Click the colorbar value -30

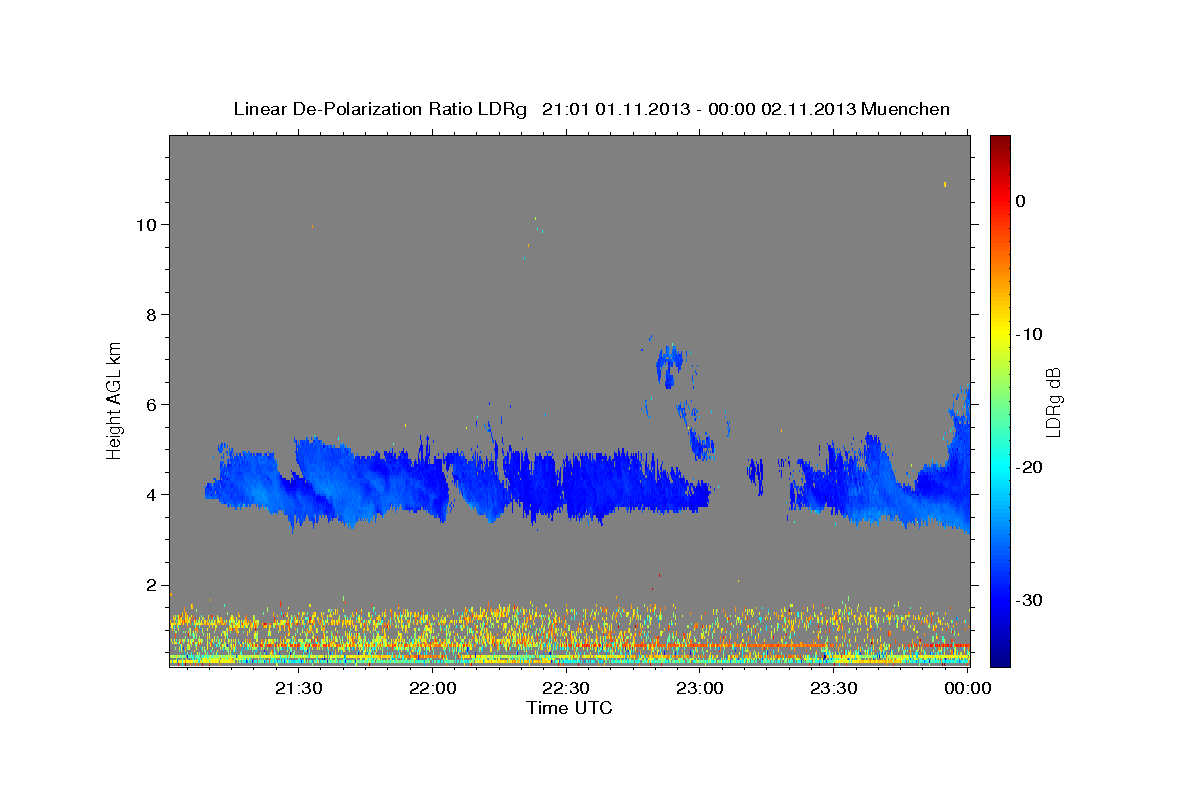coord(1029,600)
